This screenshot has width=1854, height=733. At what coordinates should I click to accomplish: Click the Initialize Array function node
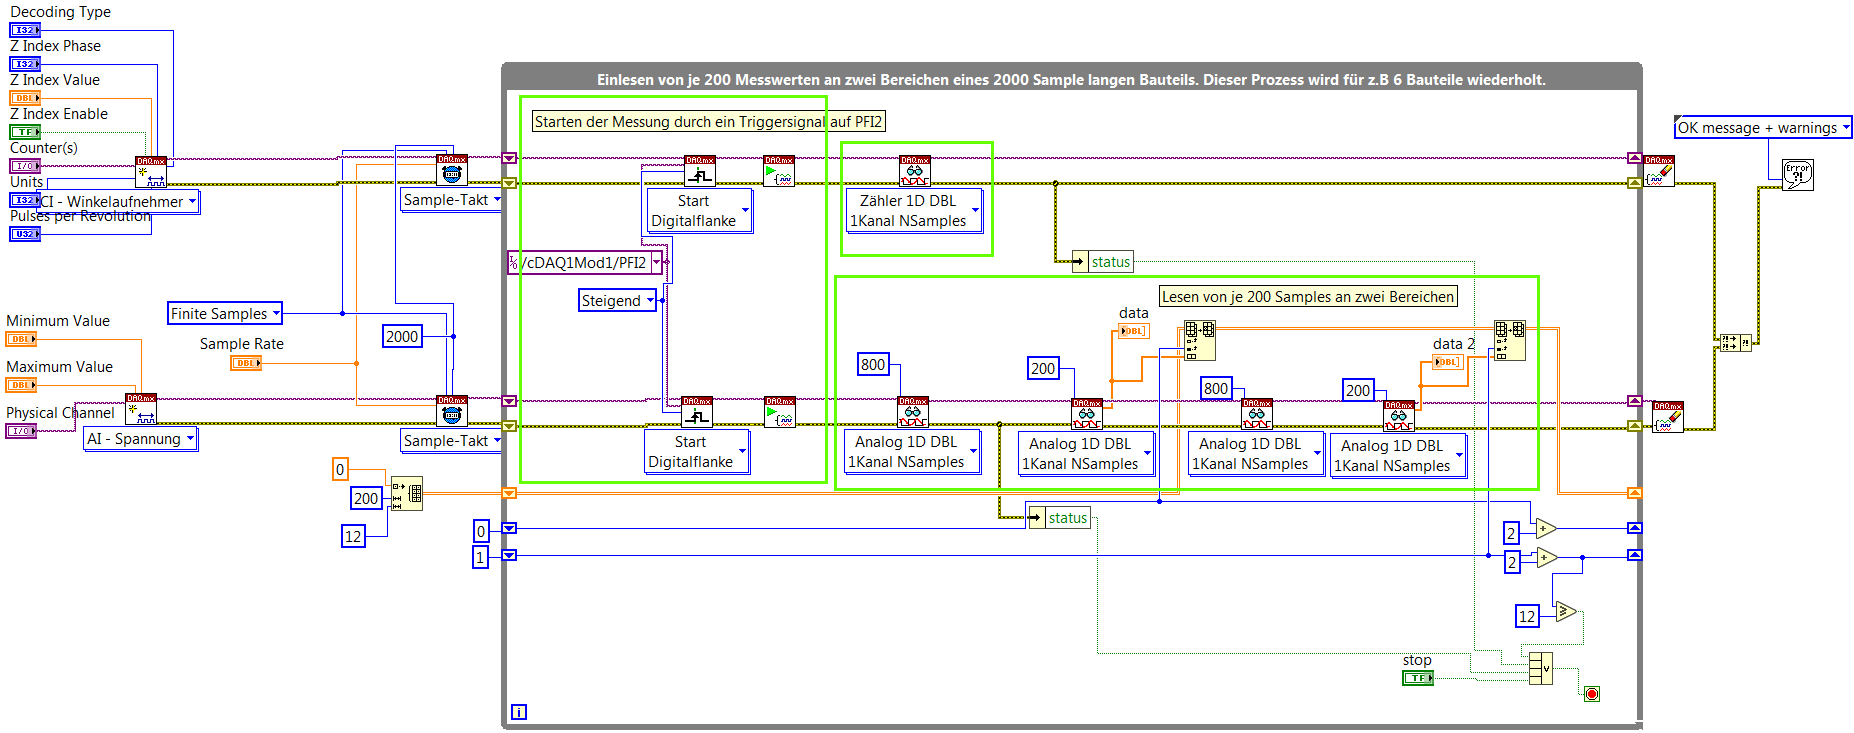tap(407, 494)
